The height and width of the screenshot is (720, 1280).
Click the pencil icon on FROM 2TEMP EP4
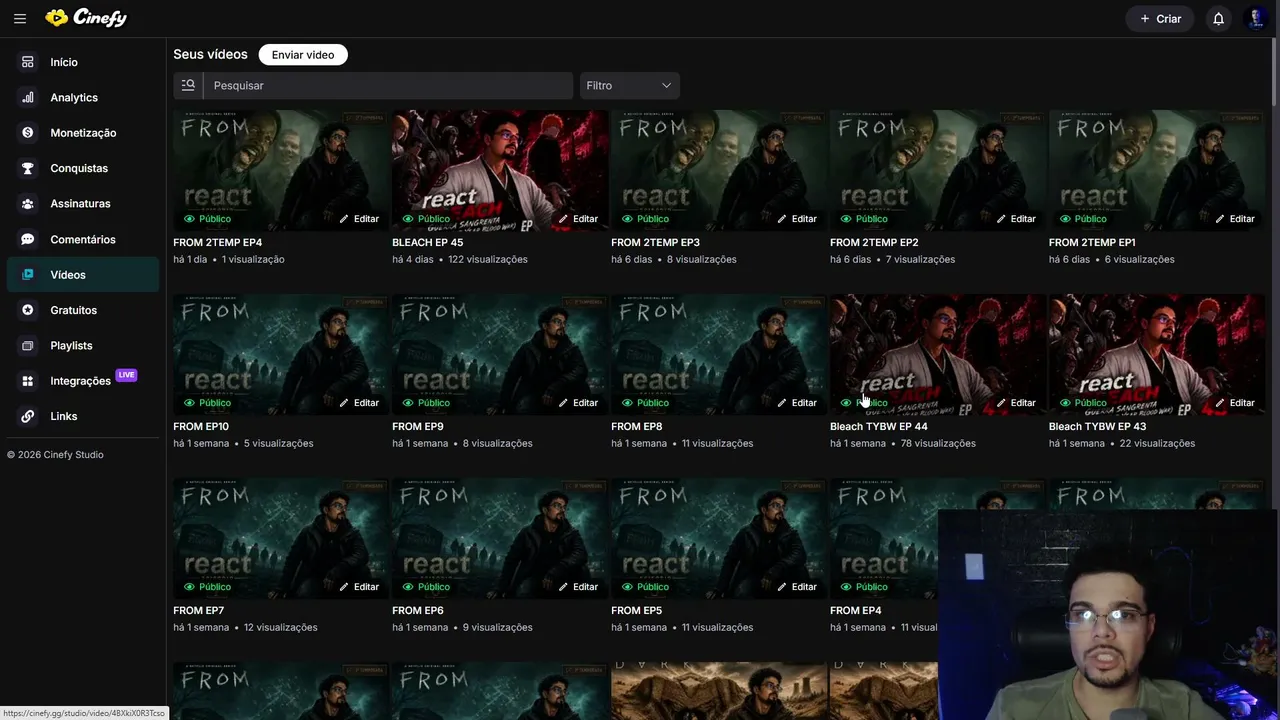[344, 219]
